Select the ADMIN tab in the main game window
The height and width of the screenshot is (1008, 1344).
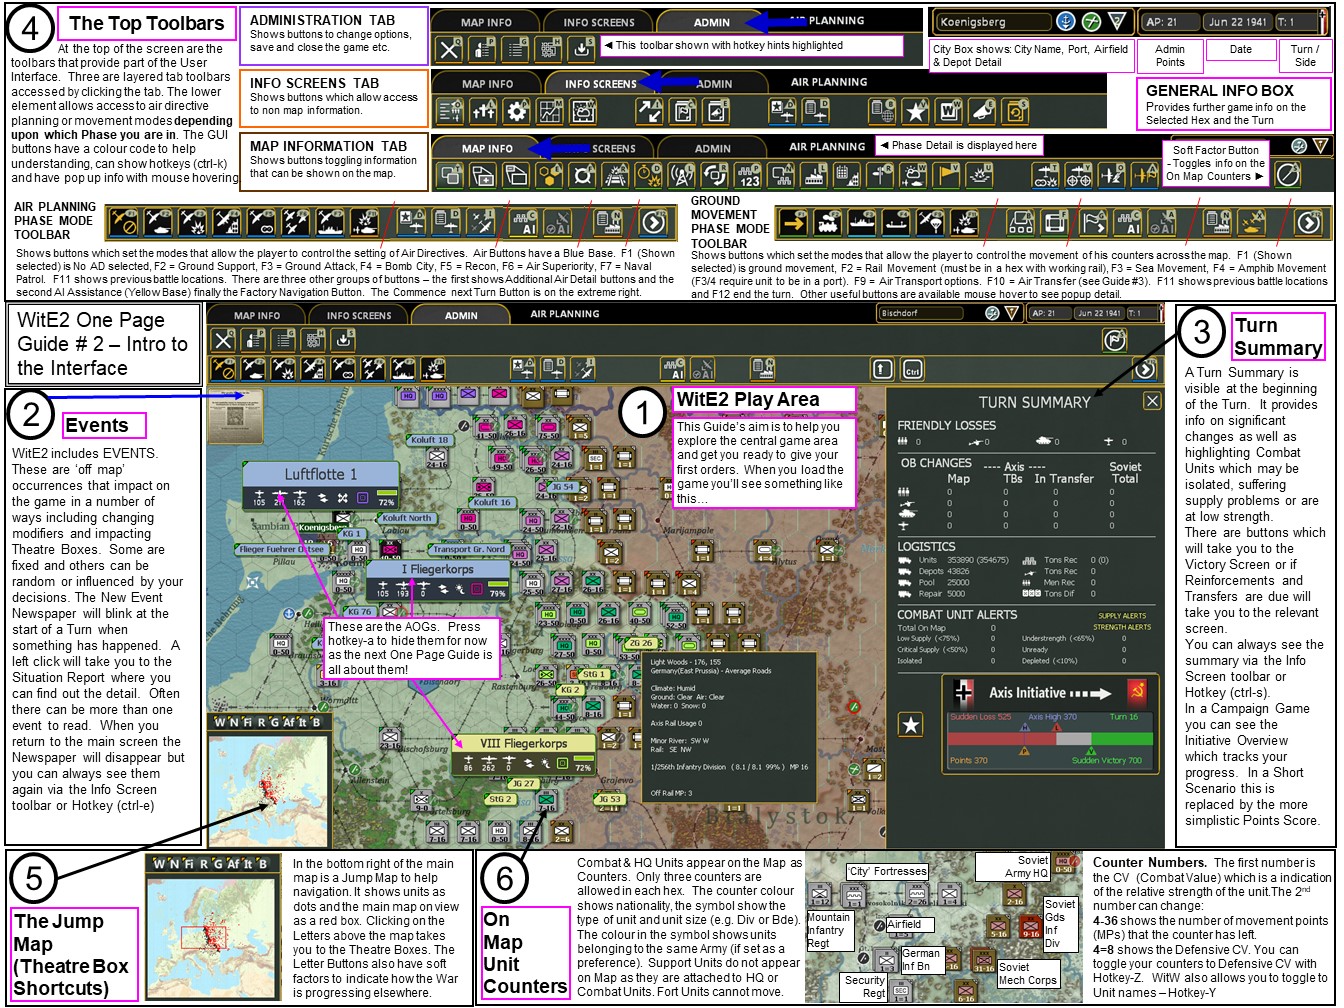461,315
